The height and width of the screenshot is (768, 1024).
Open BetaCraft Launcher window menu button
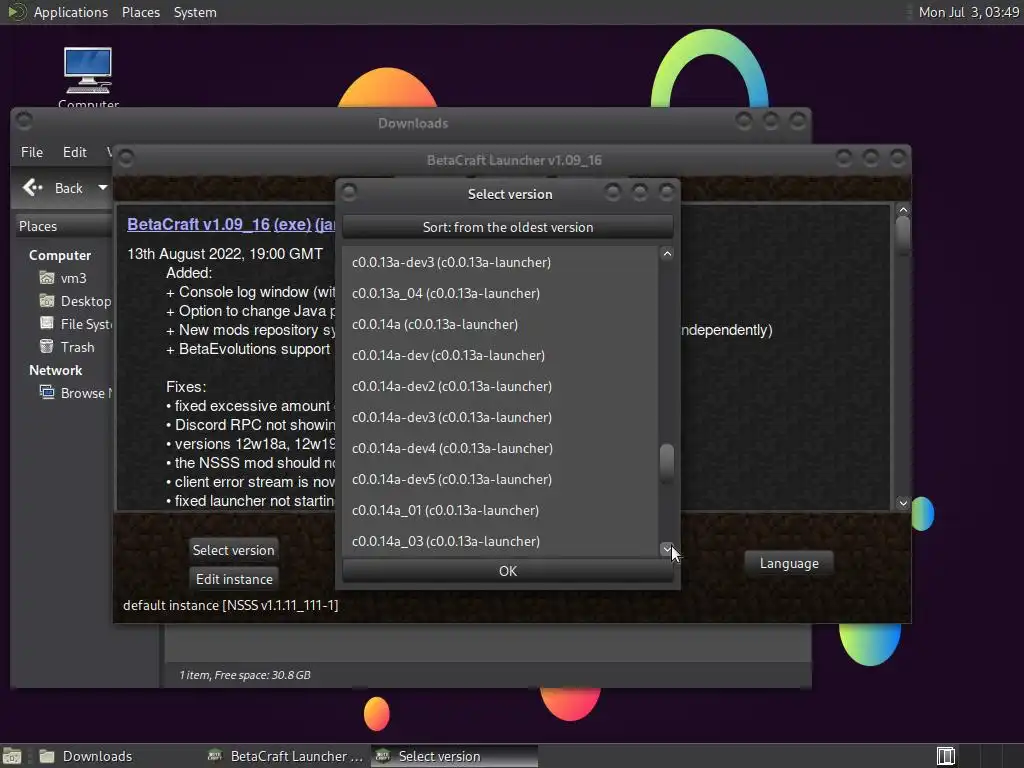[x=126, y=159]
